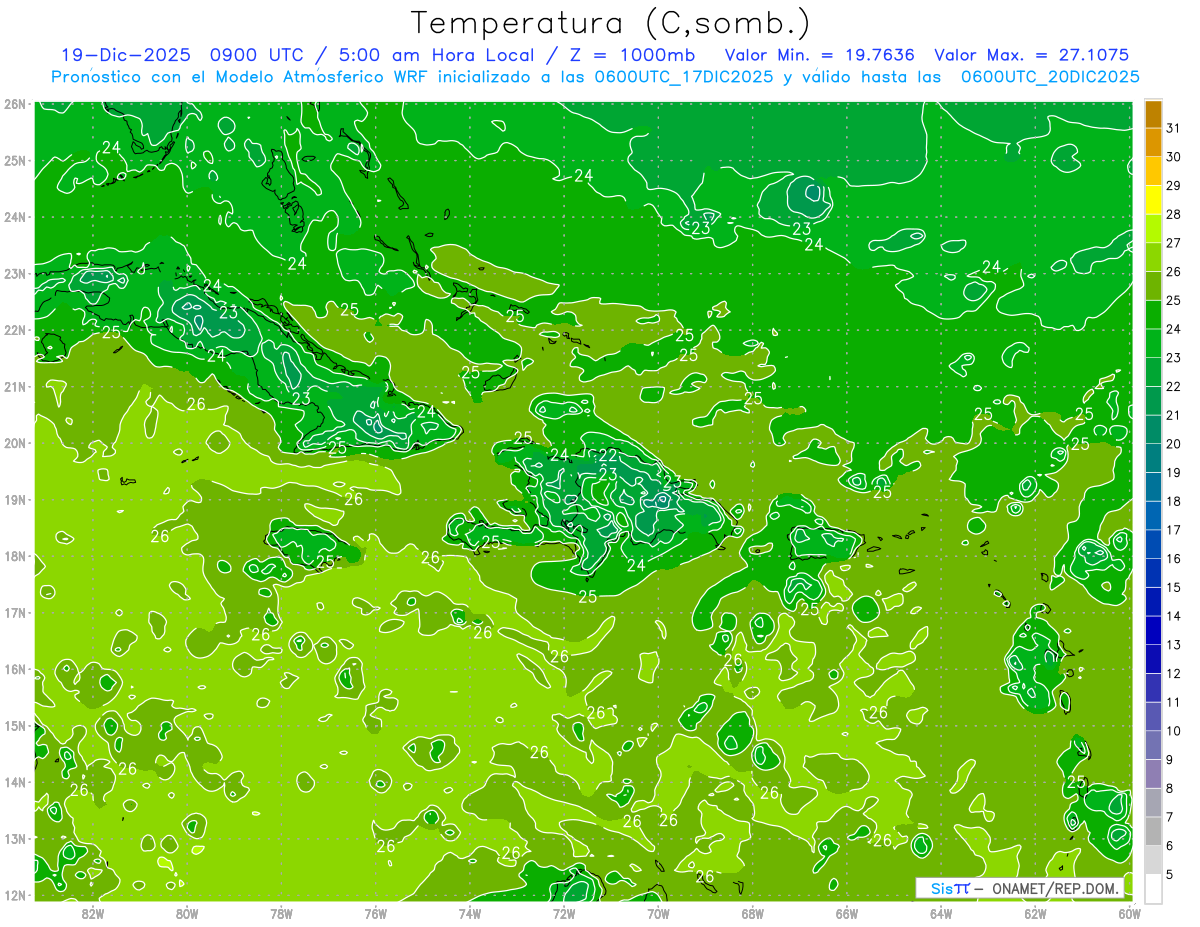Click the '80W' longitude axis label
This screenshot has width=1200, height=927.
[186, 913]
